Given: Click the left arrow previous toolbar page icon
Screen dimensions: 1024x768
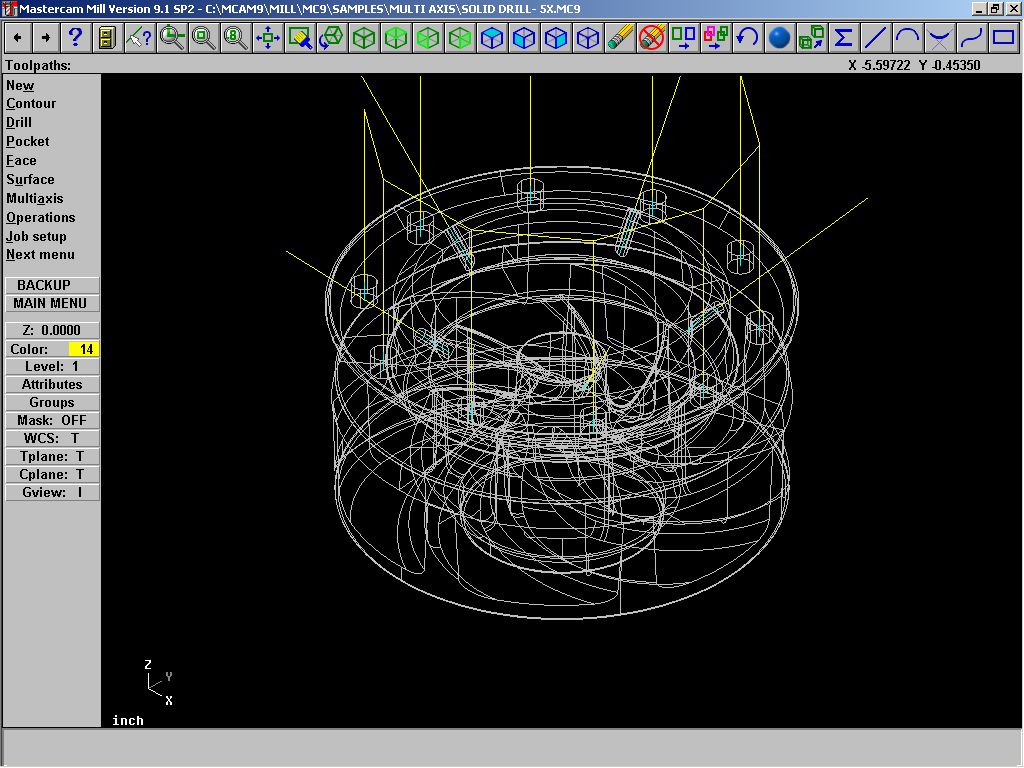Looking at the screenshot, I should pyautogui.click(x=18, y=37).
